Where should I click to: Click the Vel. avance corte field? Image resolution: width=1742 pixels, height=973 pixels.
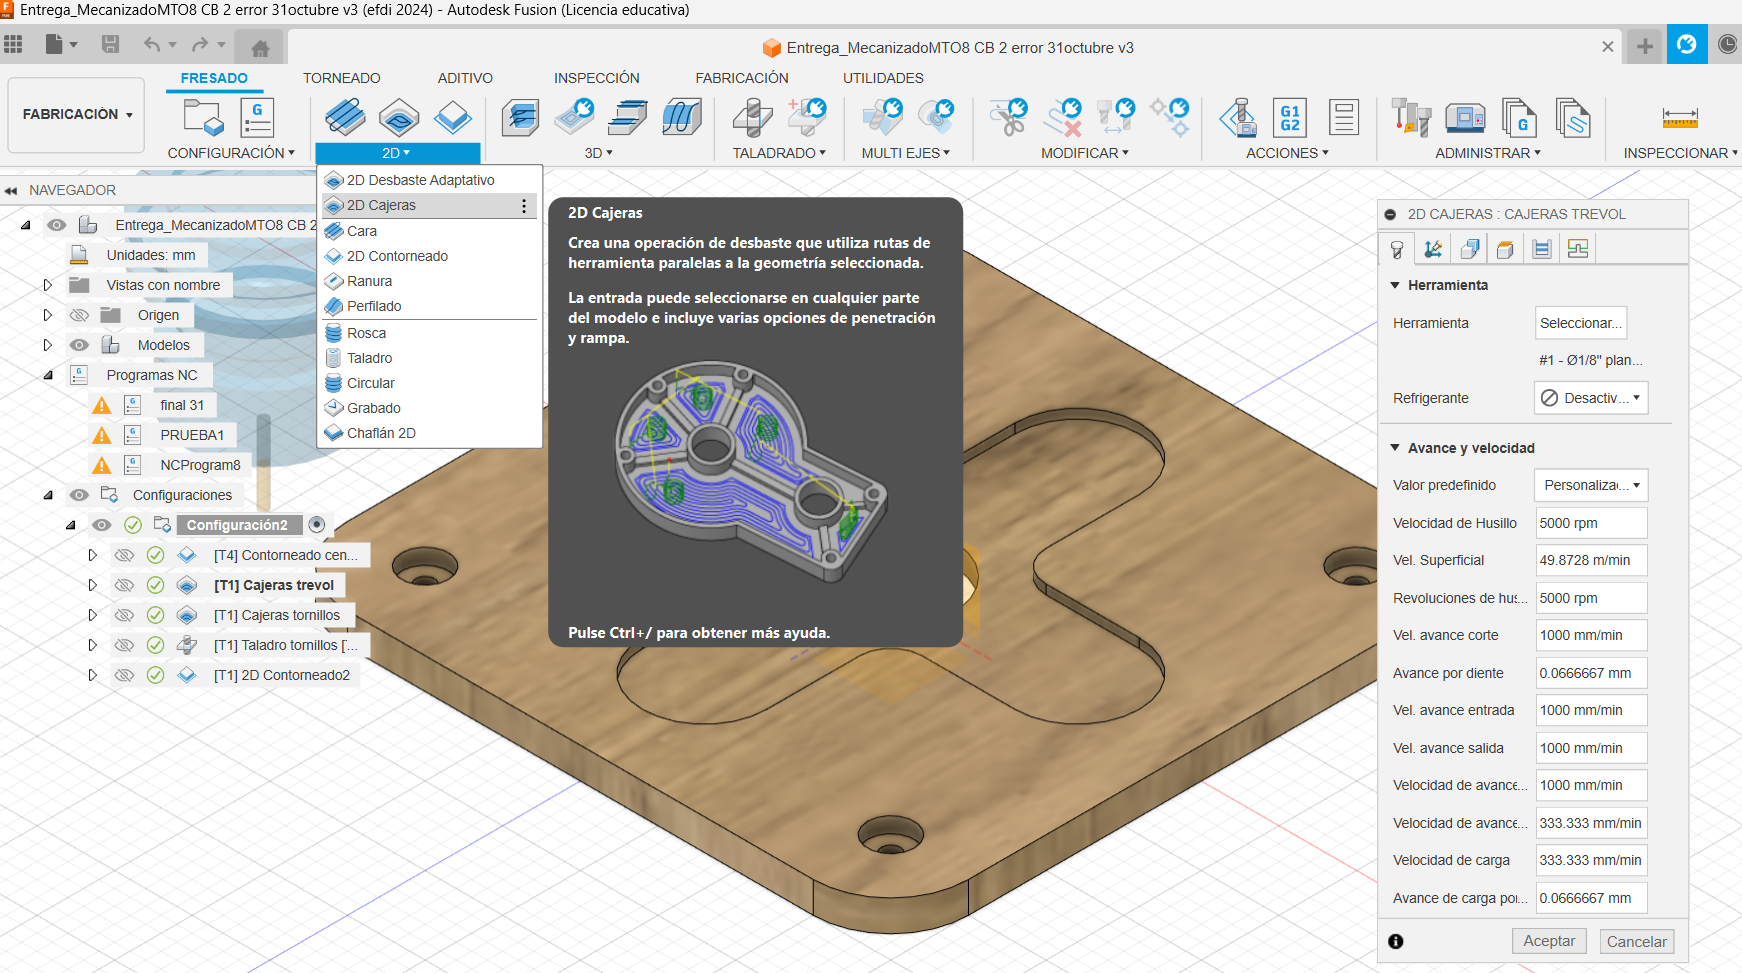(x=1591, y=635)
